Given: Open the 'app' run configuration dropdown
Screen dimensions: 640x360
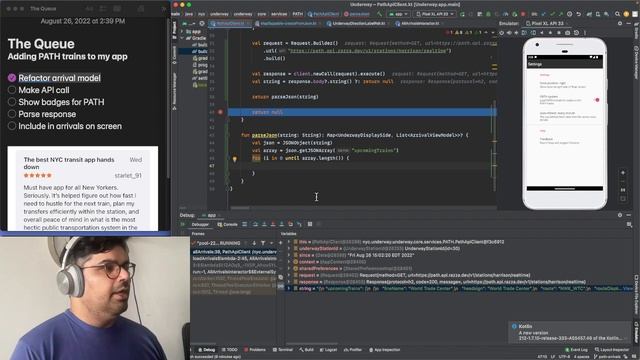Looking at the screenshot, I should 398,14.
